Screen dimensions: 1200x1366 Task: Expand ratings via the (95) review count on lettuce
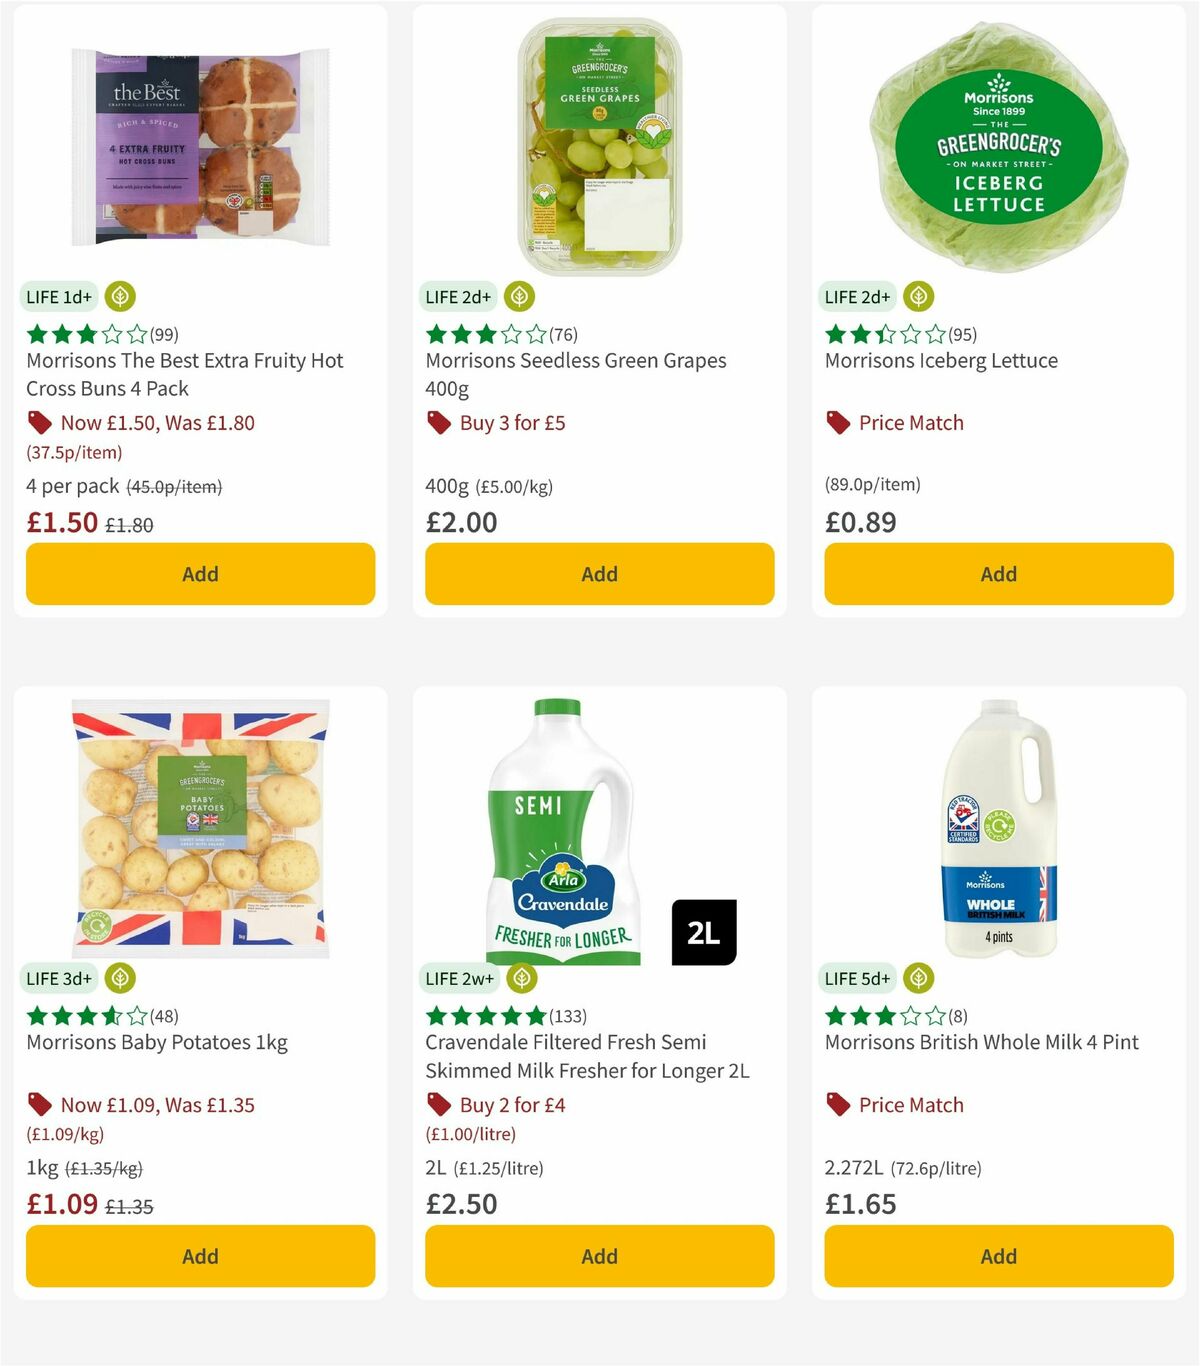coord(963,334)
